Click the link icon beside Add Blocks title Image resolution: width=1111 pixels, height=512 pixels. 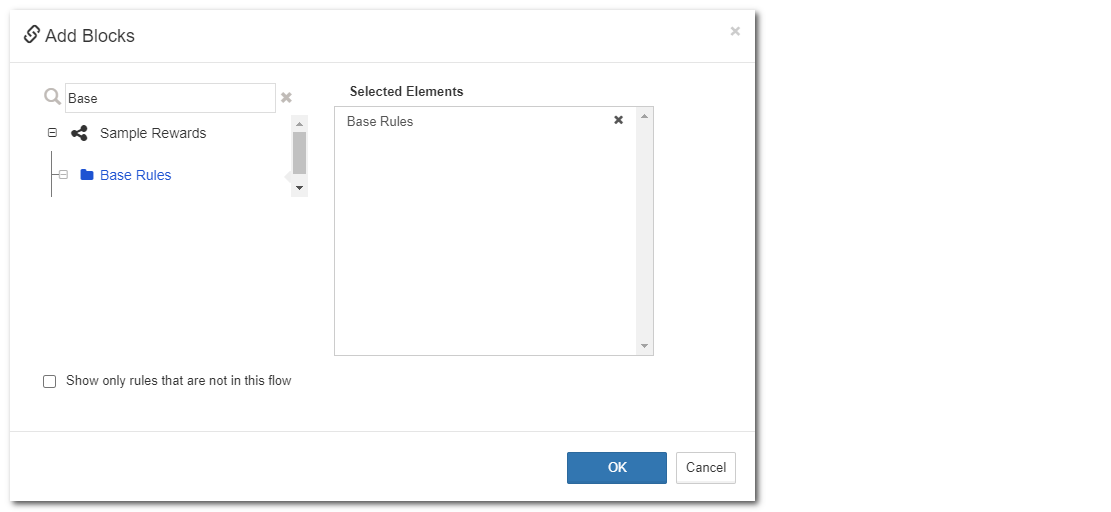31,35
